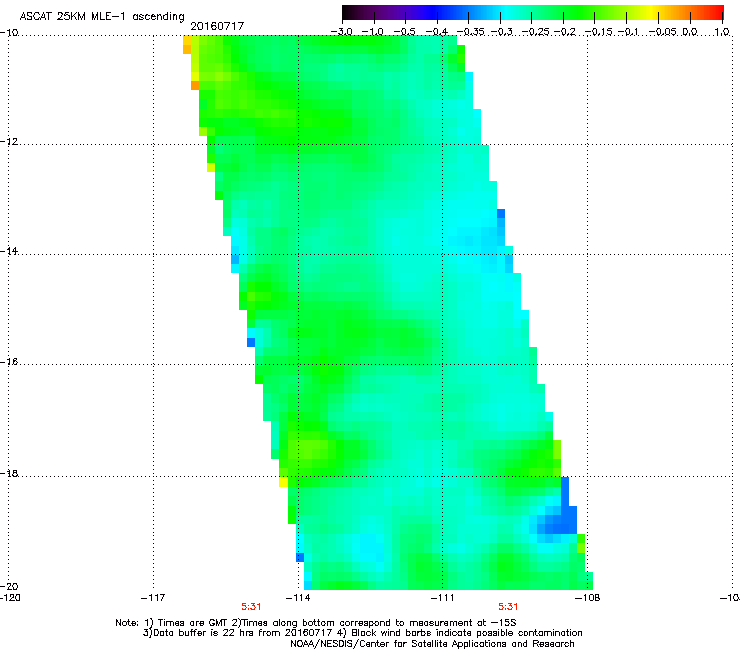Click the color scale label 0.0

pos(690,32)
